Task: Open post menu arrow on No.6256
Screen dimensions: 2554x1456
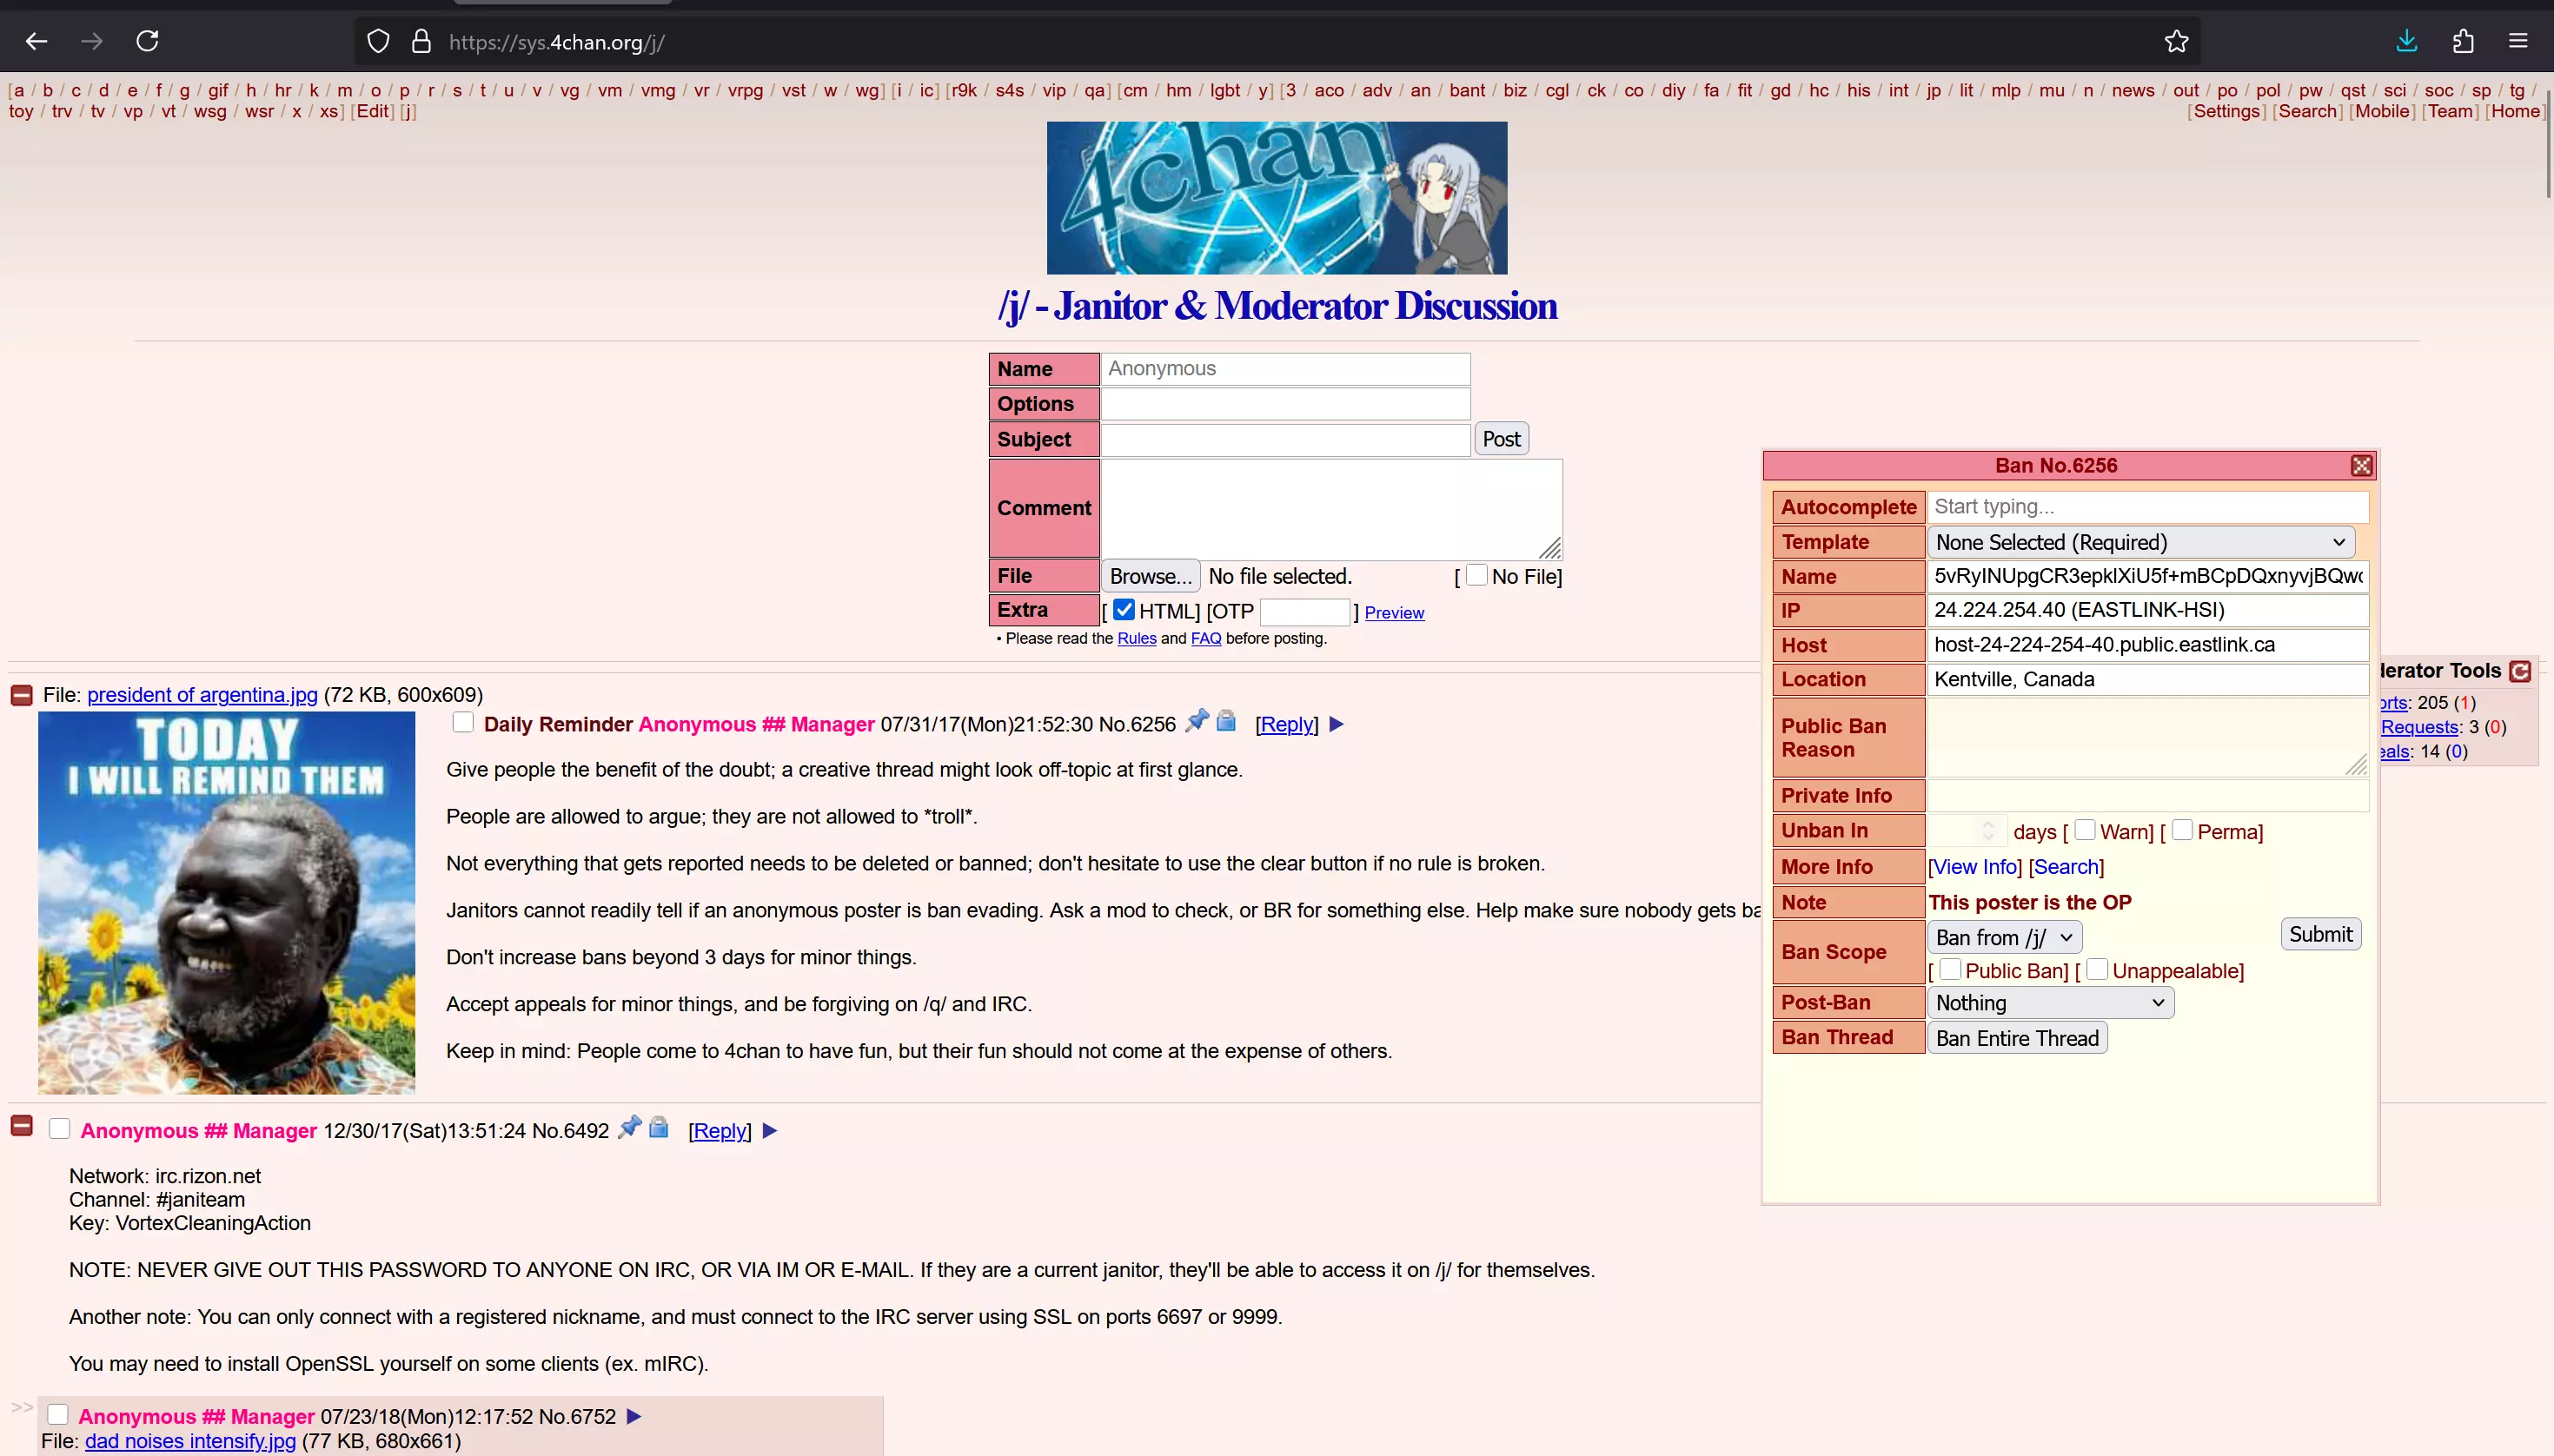Action: tap(1337, 724)
